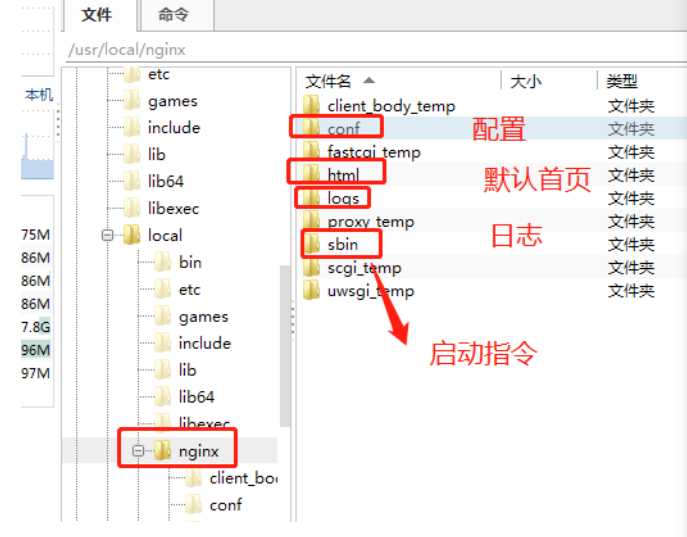The width and height of the screenshot is (687, 537).
Task: Click the 96M value in left panel
Action: 35,350
